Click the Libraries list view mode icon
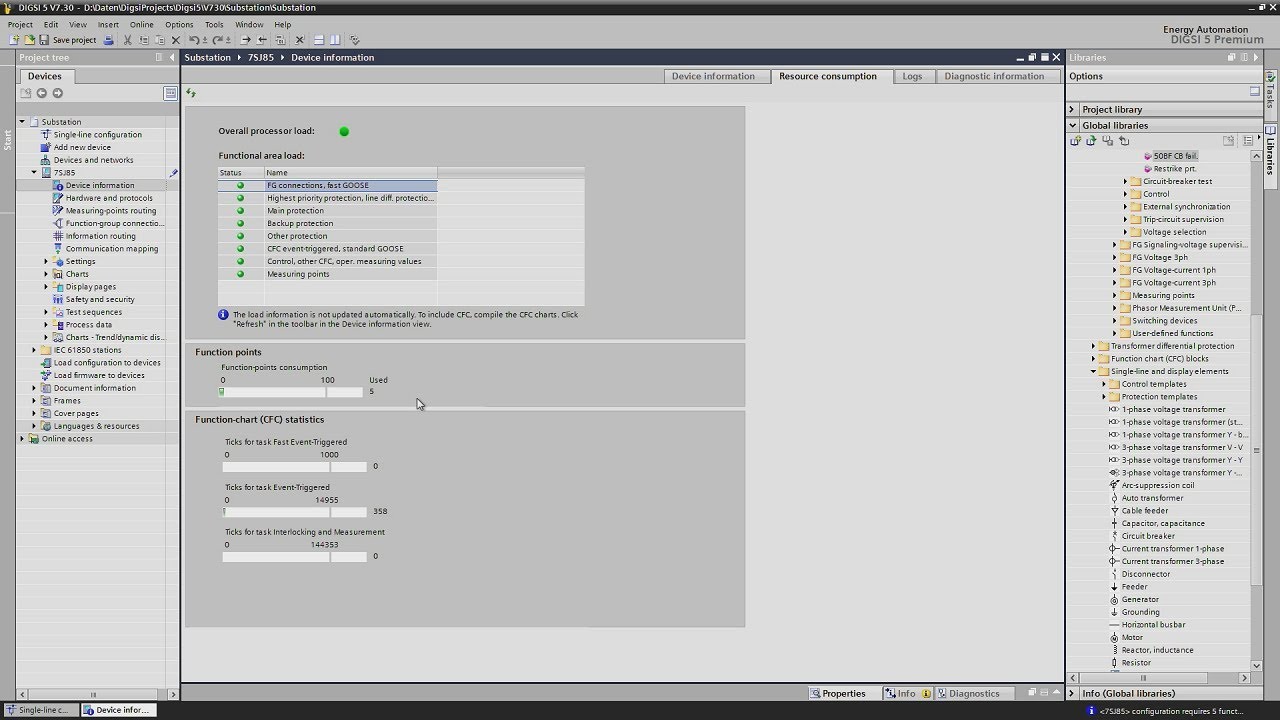The image size is (1280, 720). click(x=1248, y=141)
